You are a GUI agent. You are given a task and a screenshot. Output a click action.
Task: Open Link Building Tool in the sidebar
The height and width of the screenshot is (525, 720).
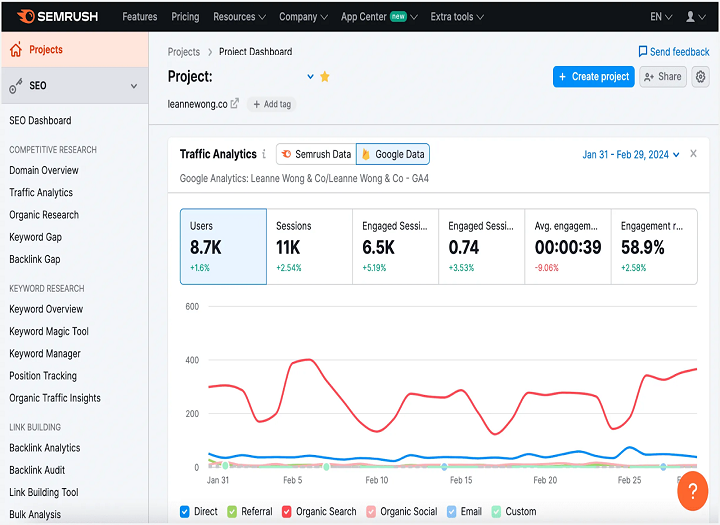[x=44, y=492]
